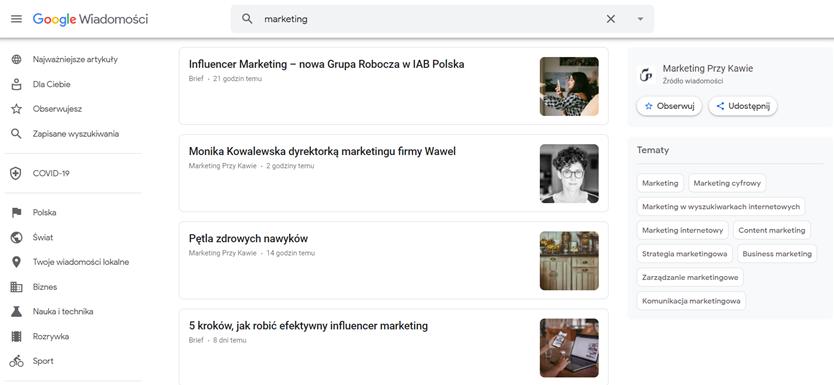The width and height of the screenshot is (834, 385).
Task: Select Komunikacja marketingowa topic chip
Action: pos(691,300)
